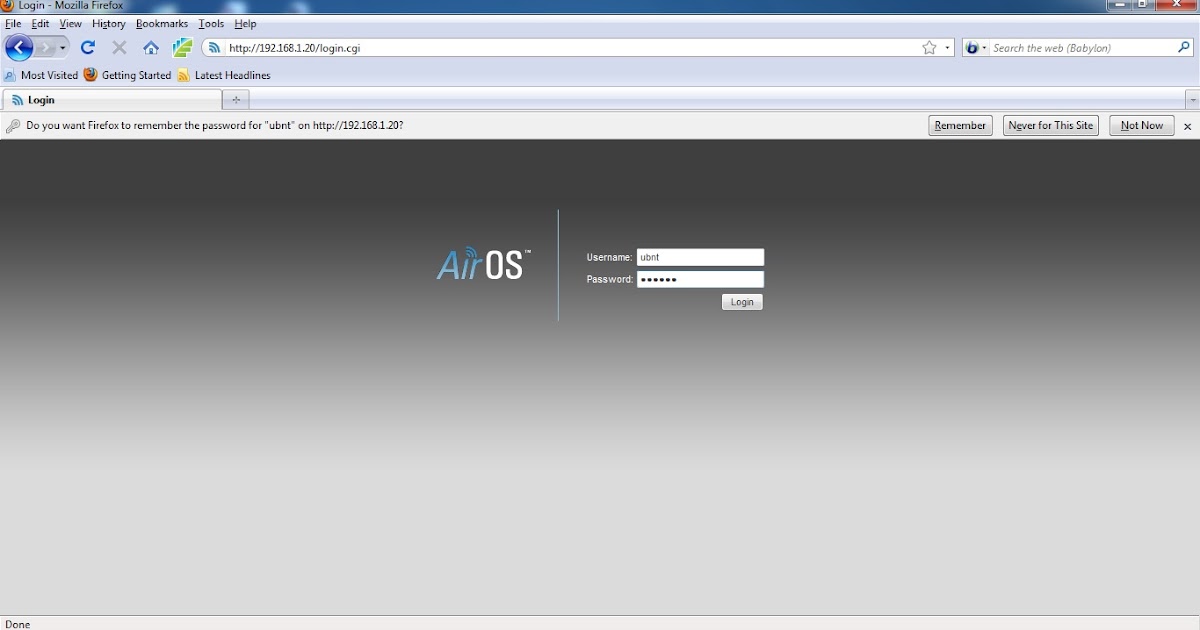The width and height of the screenshot is (1200, 630).
Task: Click the search magnifier icon
Action: pos(1185,47)
